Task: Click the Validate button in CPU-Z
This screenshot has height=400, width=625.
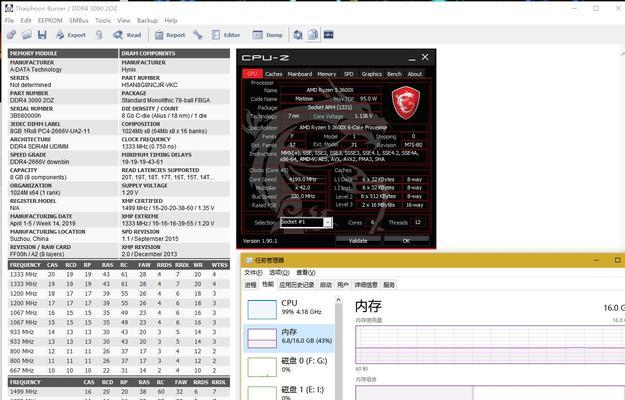Action: (358, 241)
